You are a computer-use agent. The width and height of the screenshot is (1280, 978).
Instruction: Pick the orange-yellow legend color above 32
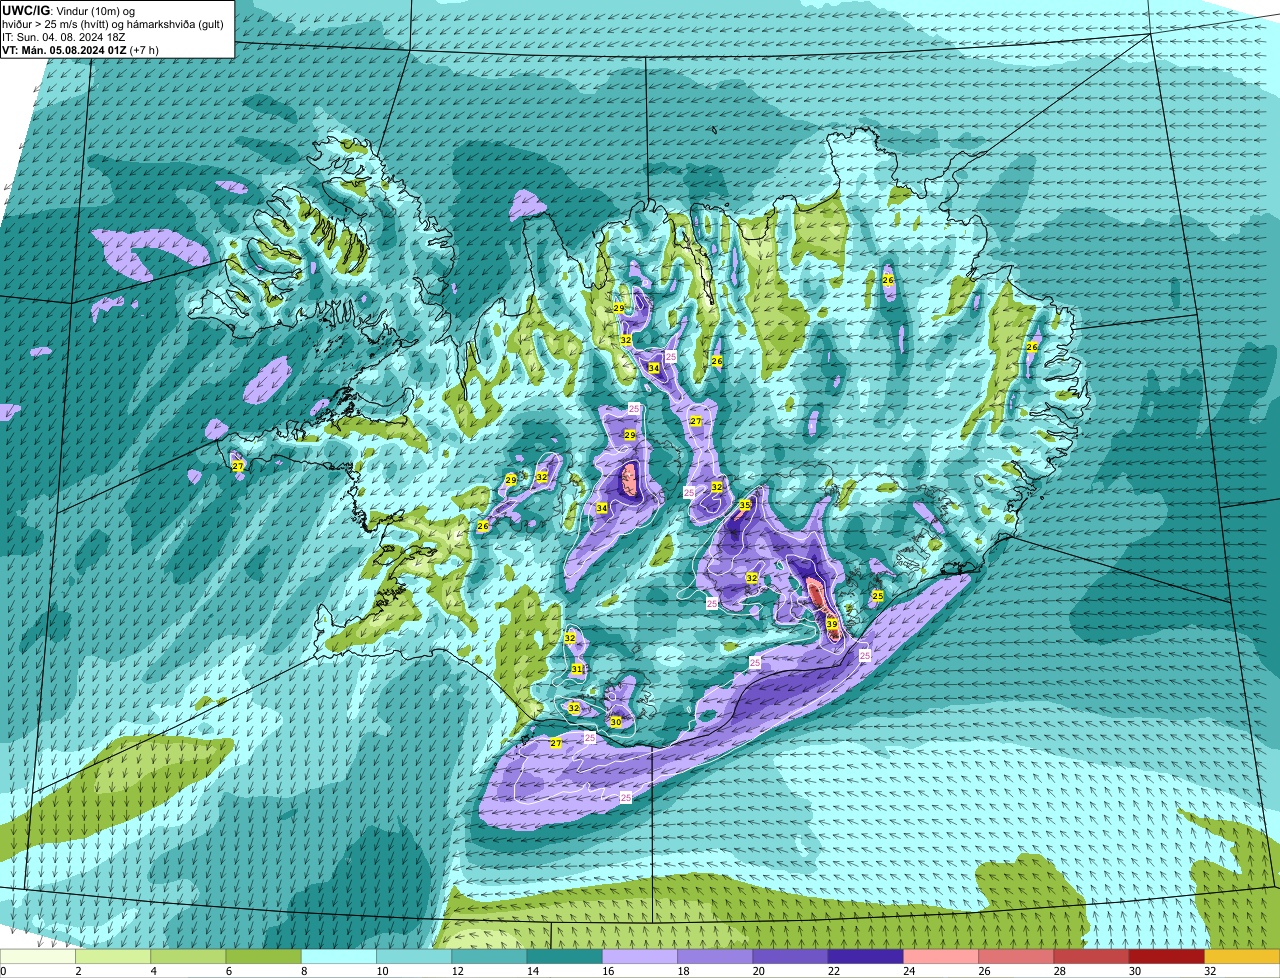[1242, 956]
